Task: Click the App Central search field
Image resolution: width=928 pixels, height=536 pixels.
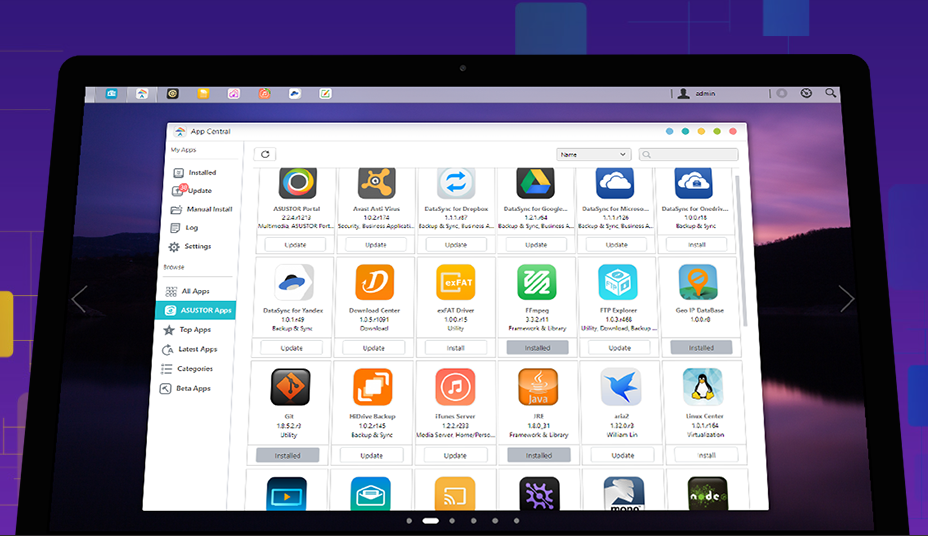Action: 689,154
